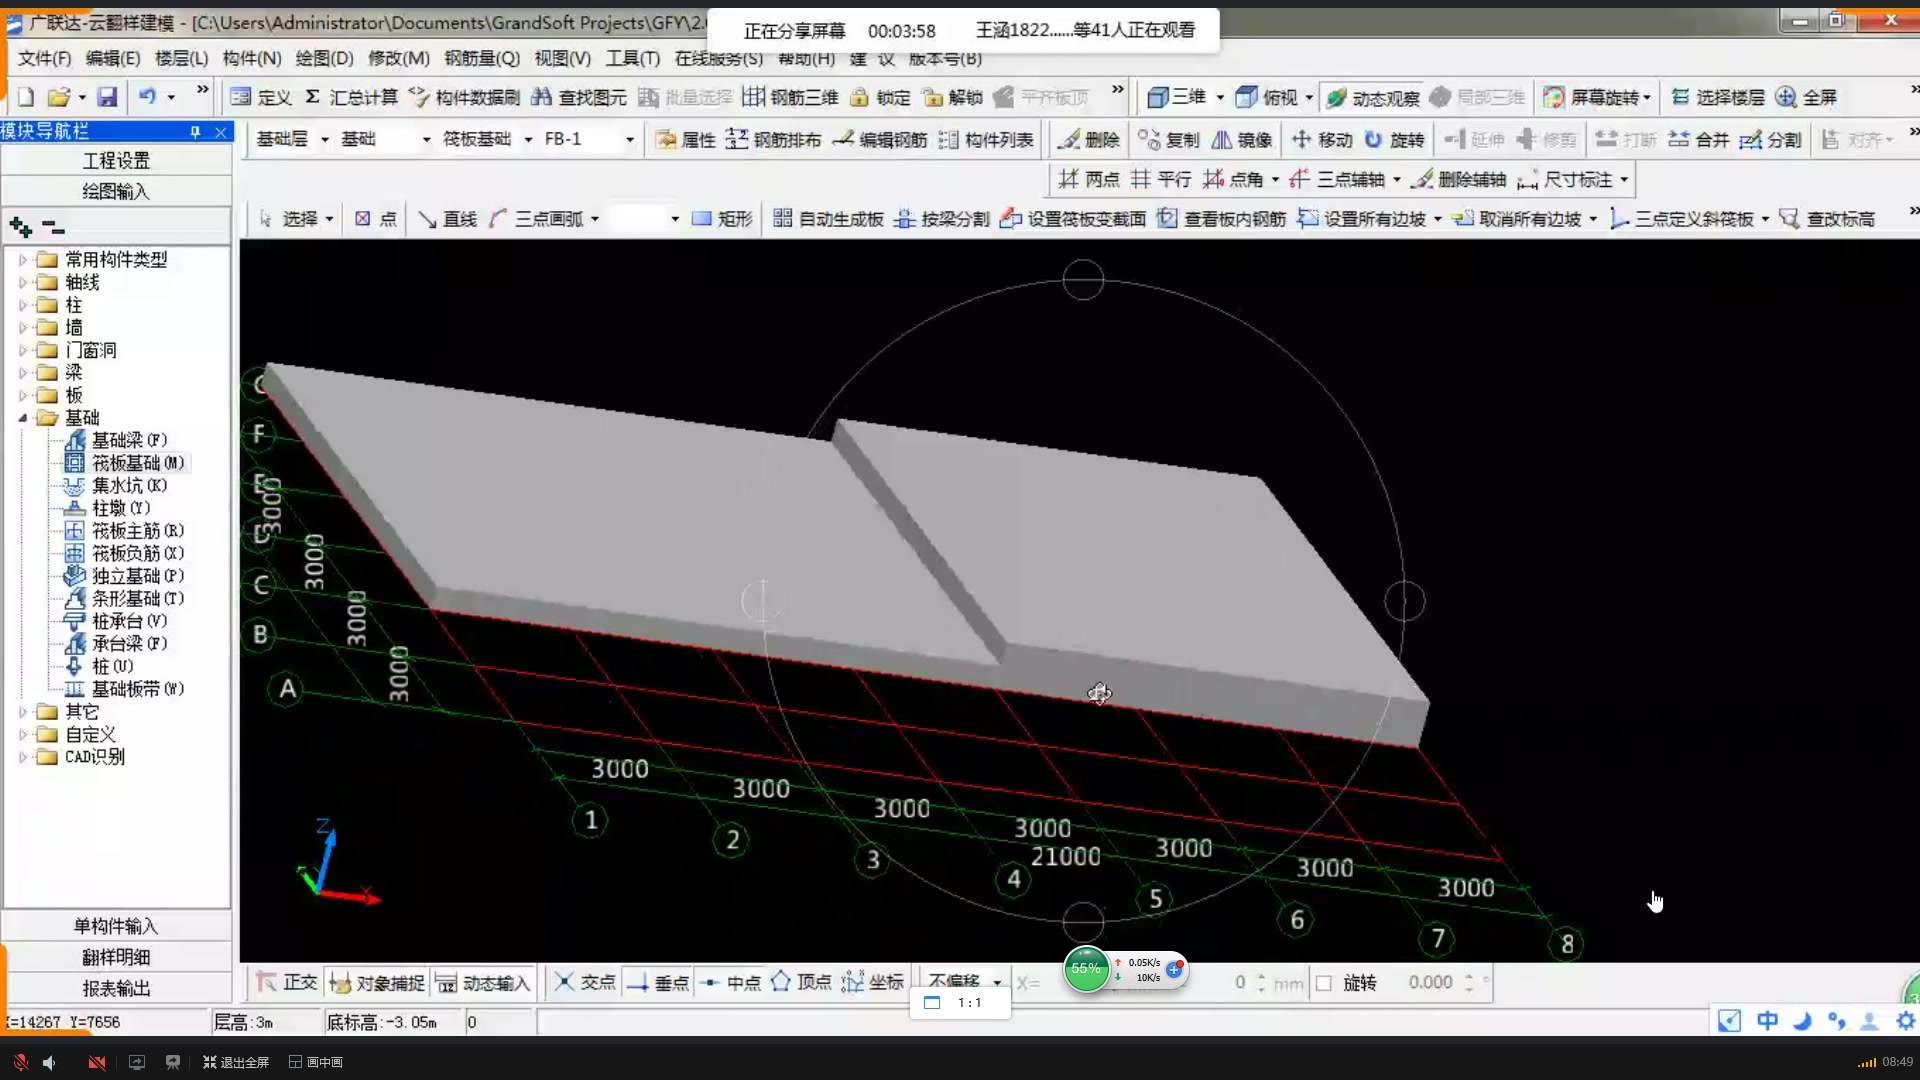
Task: Click the save file icon
Action: coord(107,97)
